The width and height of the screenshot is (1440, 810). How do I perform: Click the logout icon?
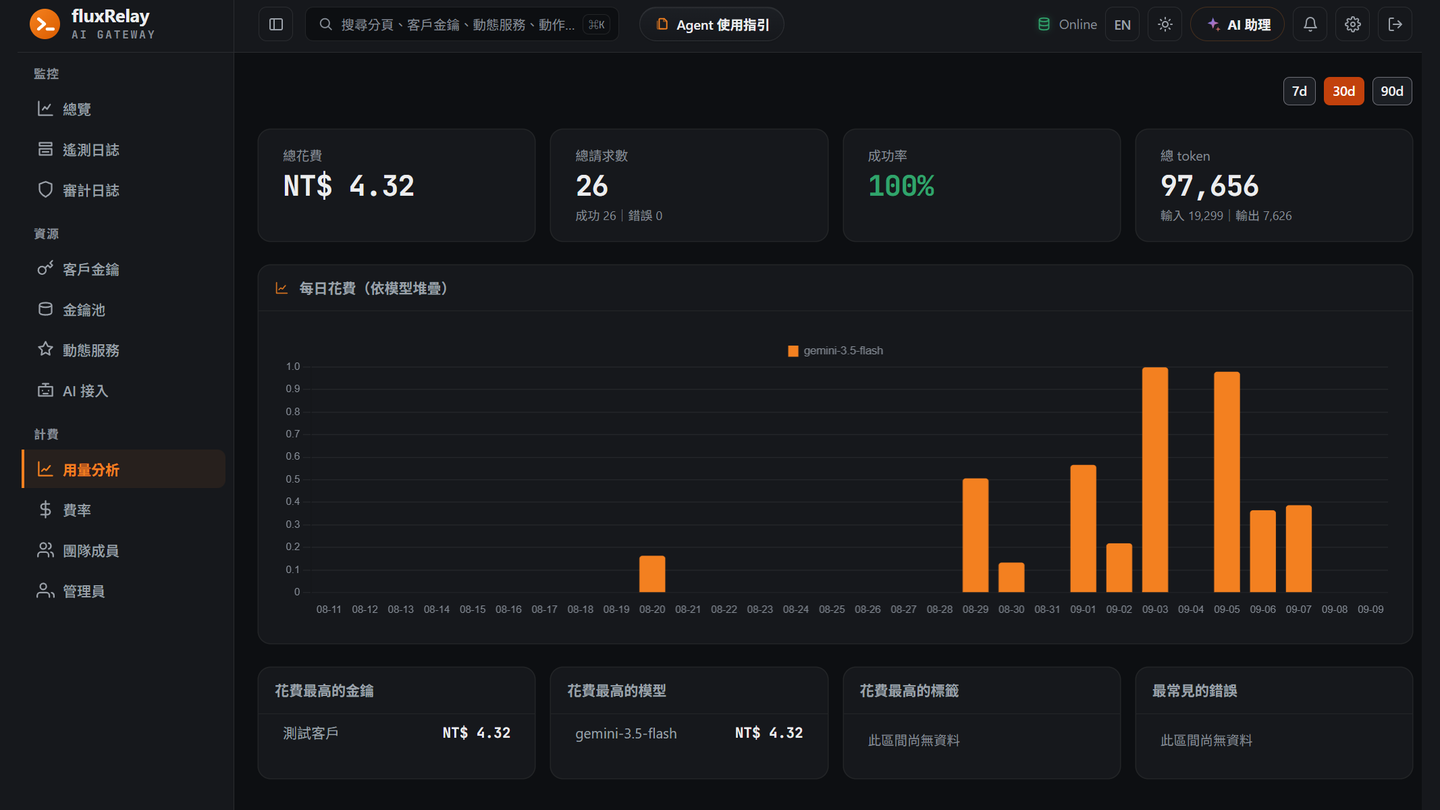(1396, 25)
